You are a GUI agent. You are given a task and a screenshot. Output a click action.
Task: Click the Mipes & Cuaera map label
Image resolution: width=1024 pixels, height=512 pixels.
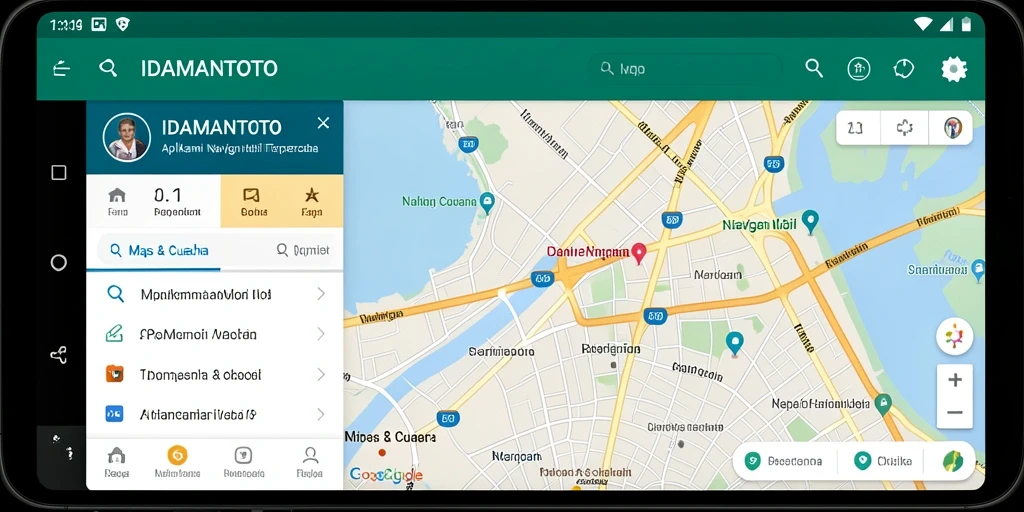[x=390, y=437]
